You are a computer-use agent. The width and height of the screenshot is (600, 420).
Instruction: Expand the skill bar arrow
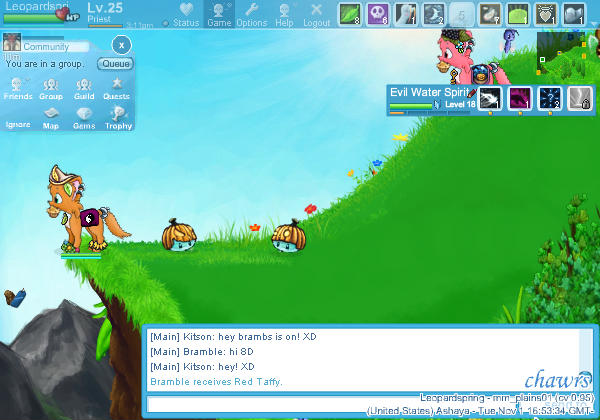593,24
